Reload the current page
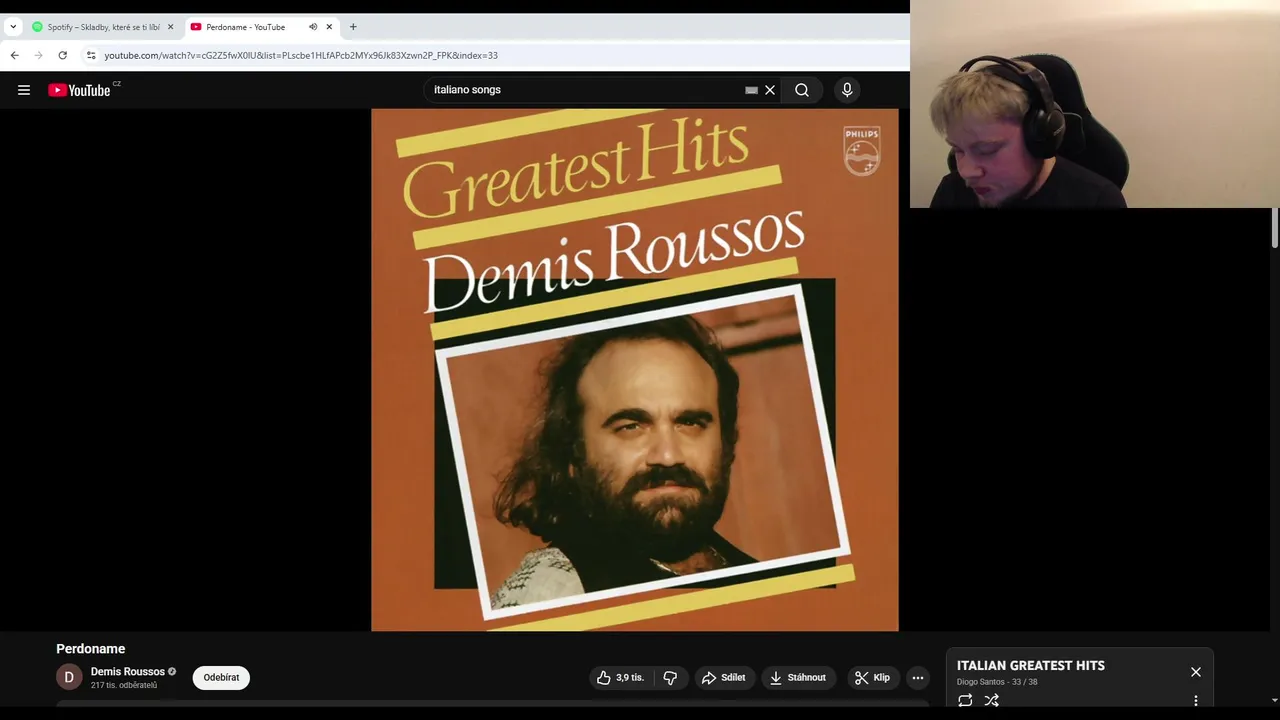Image resolution: width=1280 pixels, height=720 pixels. tap(62, 55)
